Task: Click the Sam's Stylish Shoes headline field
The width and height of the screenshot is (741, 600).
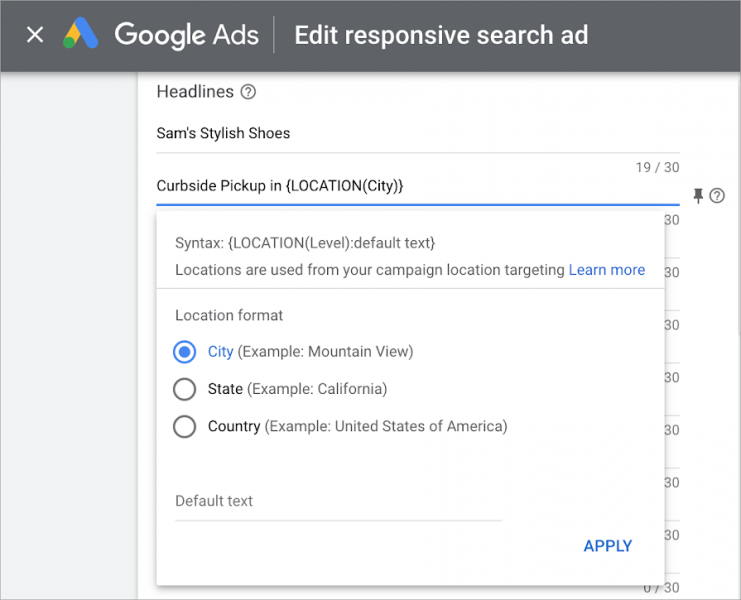Action: (x=417, y=133)
